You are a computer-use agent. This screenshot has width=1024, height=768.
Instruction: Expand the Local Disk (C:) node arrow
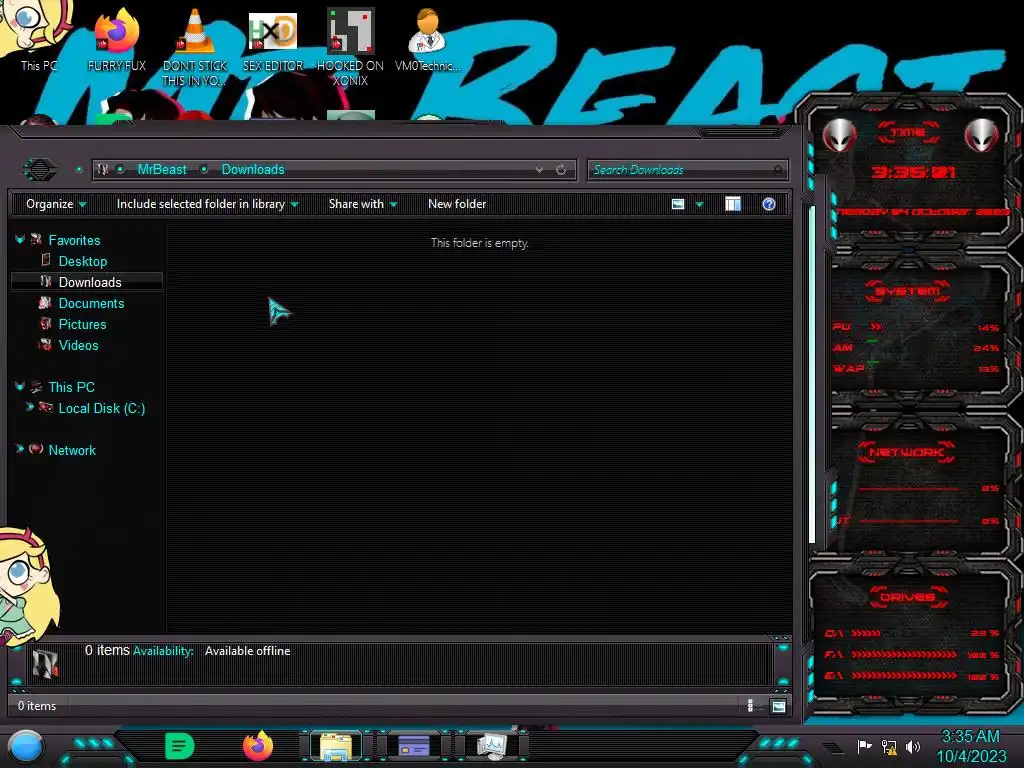[29, 407]
